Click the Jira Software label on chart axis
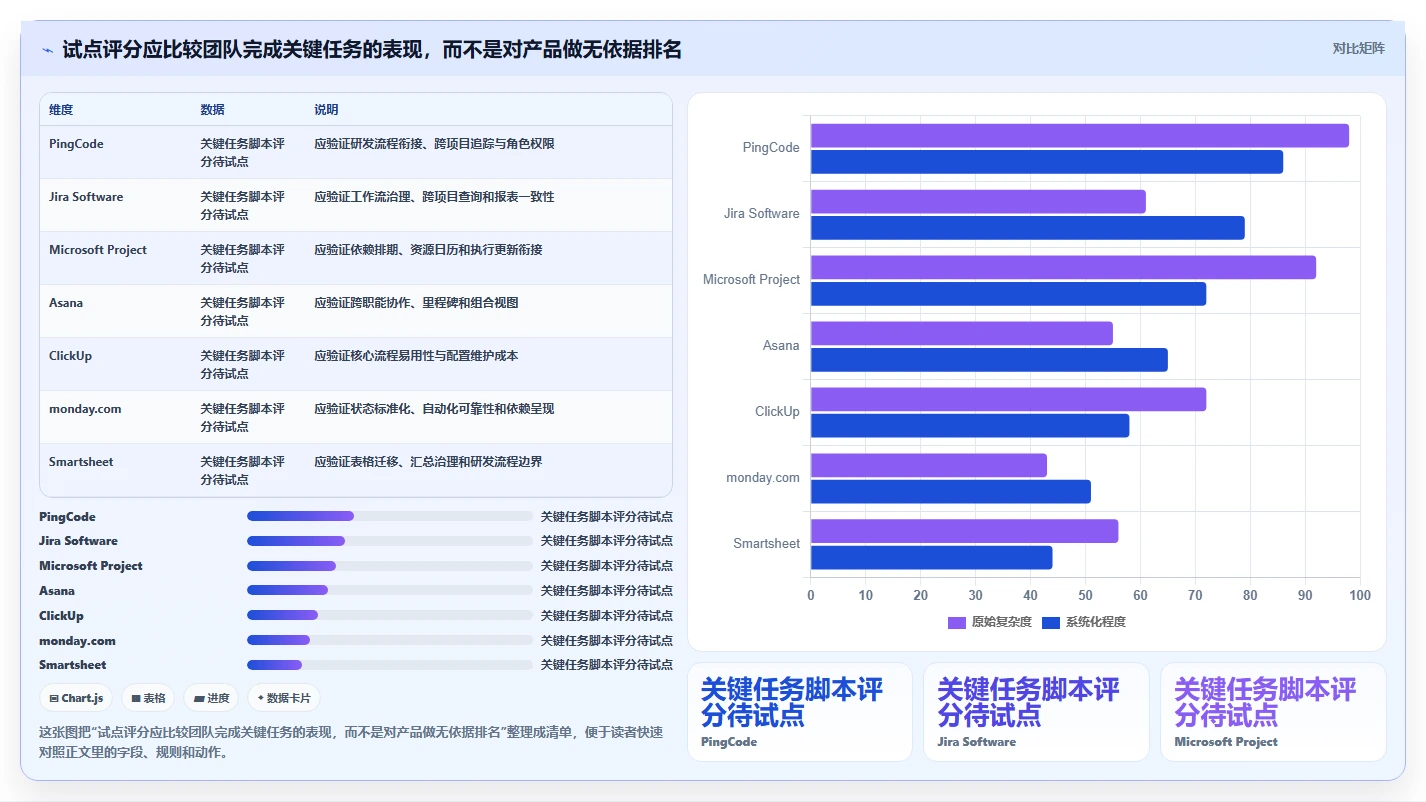This screenshot has height=802, width=1426. (x=762, y=214)
